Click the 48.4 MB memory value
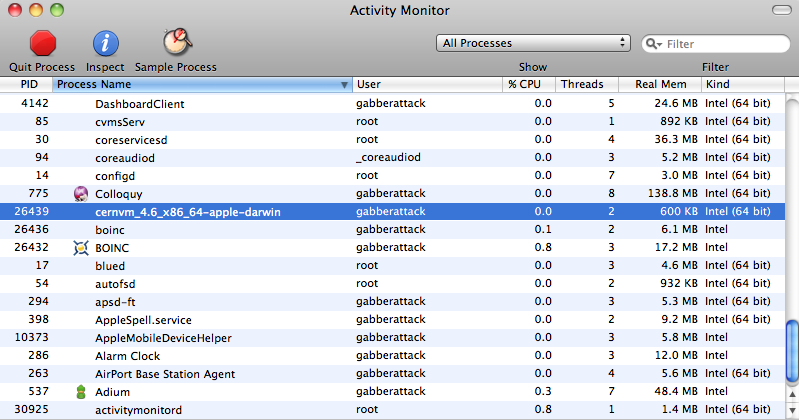This screenshot has width=799, height=420. (676, 391)
